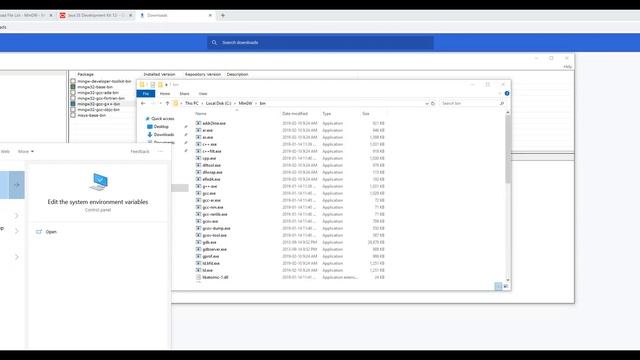
Task: Open recent locations dropdown in Explorer
Action: pos(160,104)
